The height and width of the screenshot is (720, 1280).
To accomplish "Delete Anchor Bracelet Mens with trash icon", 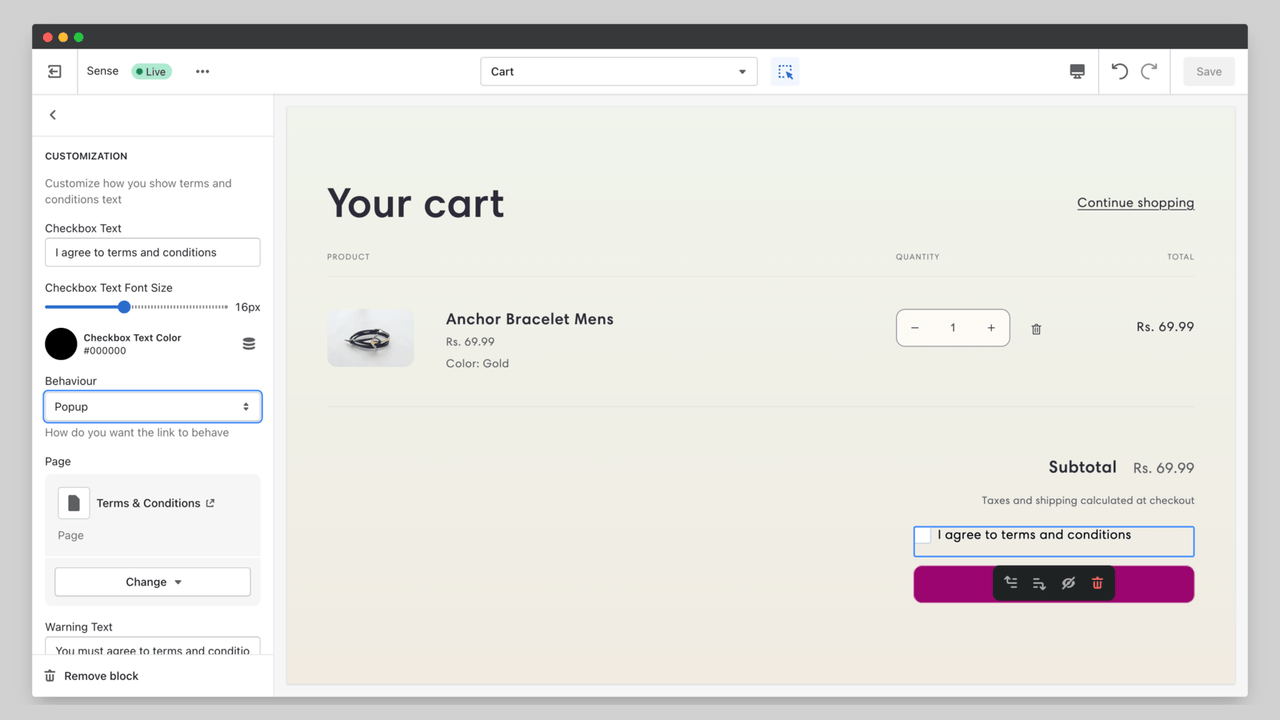I will 1036,329.
